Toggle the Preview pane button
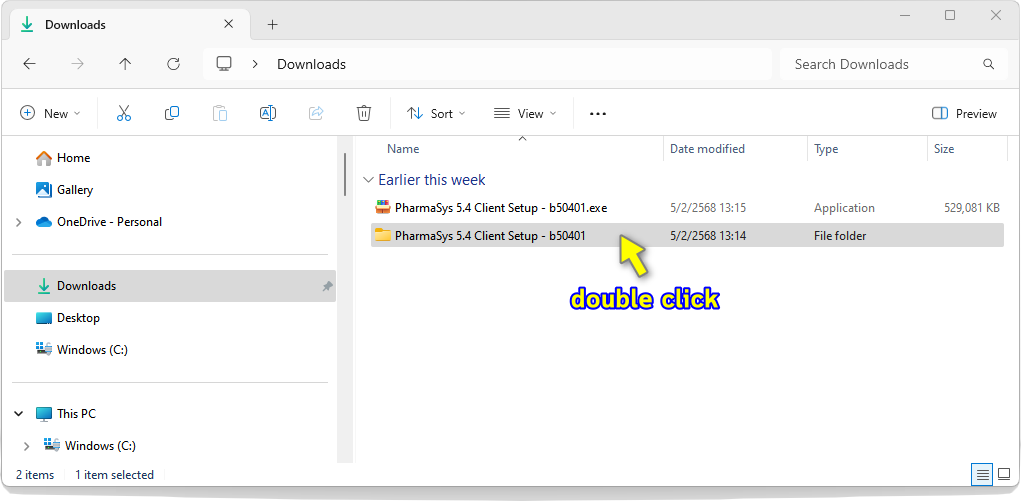Viewport: 1021px width, 501px height. (964, 113)
